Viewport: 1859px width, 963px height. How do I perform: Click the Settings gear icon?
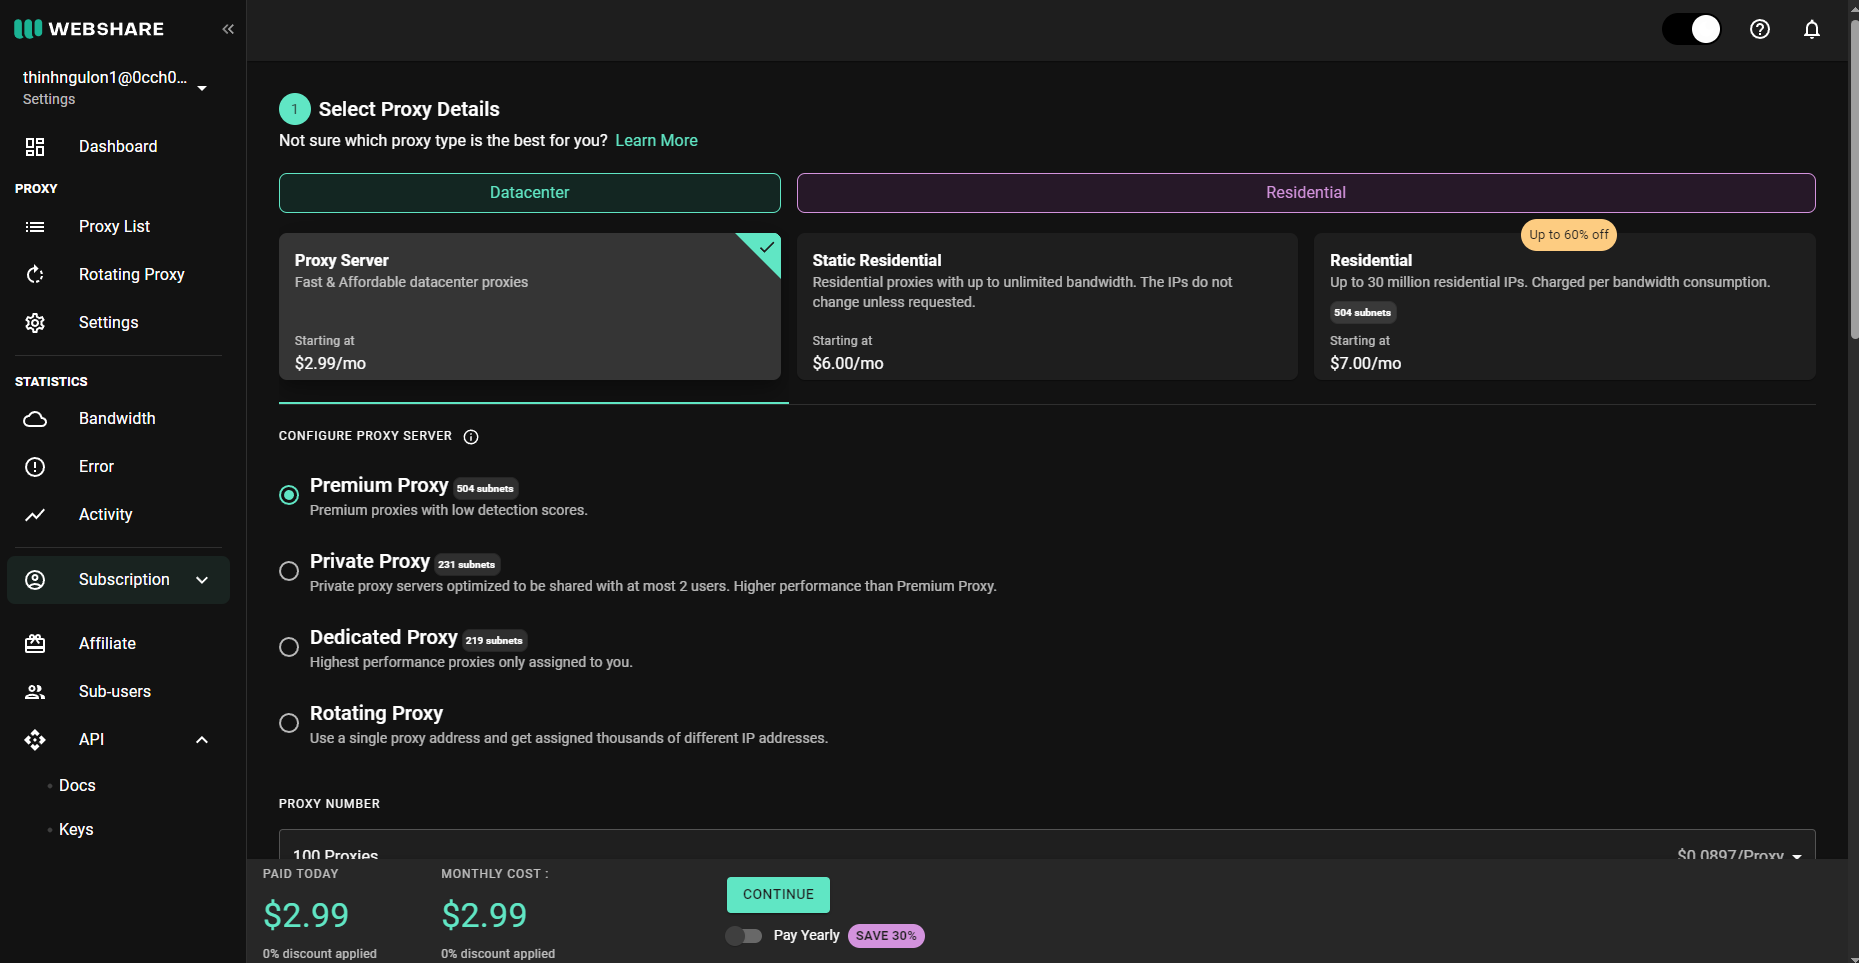35,323
